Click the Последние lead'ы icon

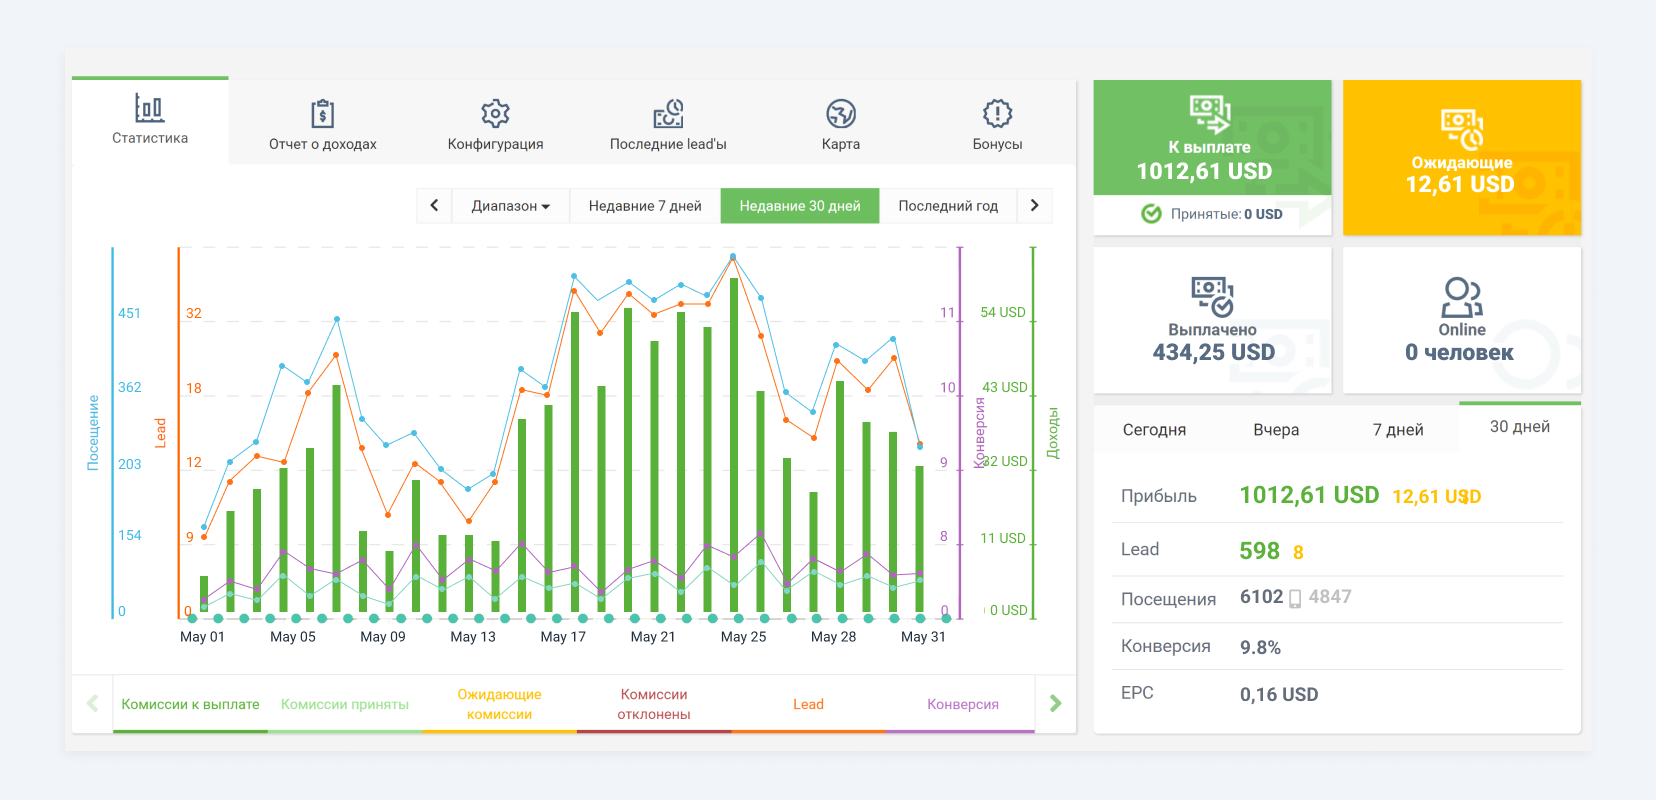pyautogui.click(x=668, y=113)
